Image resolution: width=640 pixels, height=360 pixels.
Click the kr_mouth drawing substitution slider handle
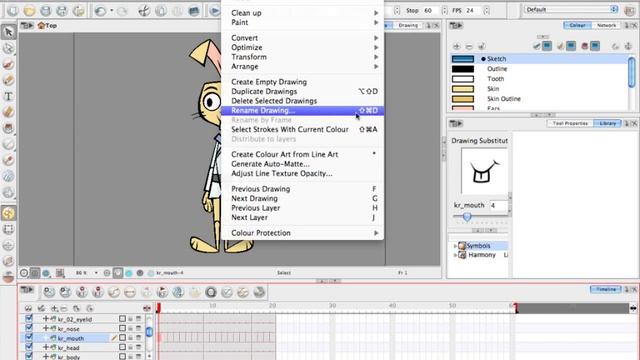pos(467,217)
